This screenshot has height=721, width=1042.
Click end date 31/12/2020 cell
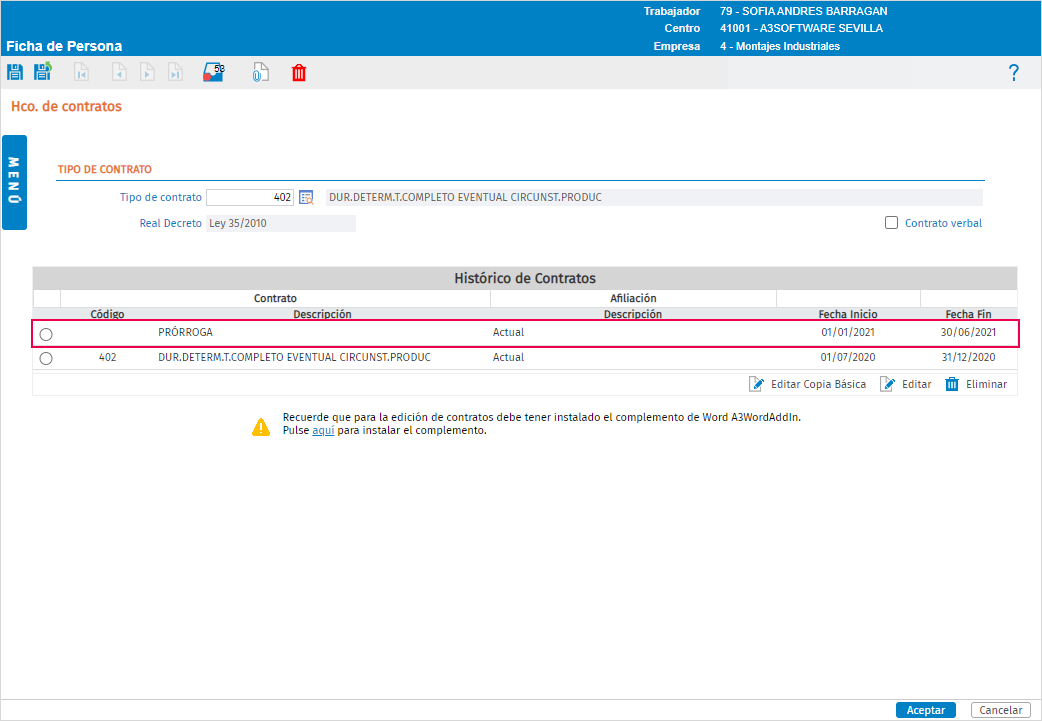968,358
